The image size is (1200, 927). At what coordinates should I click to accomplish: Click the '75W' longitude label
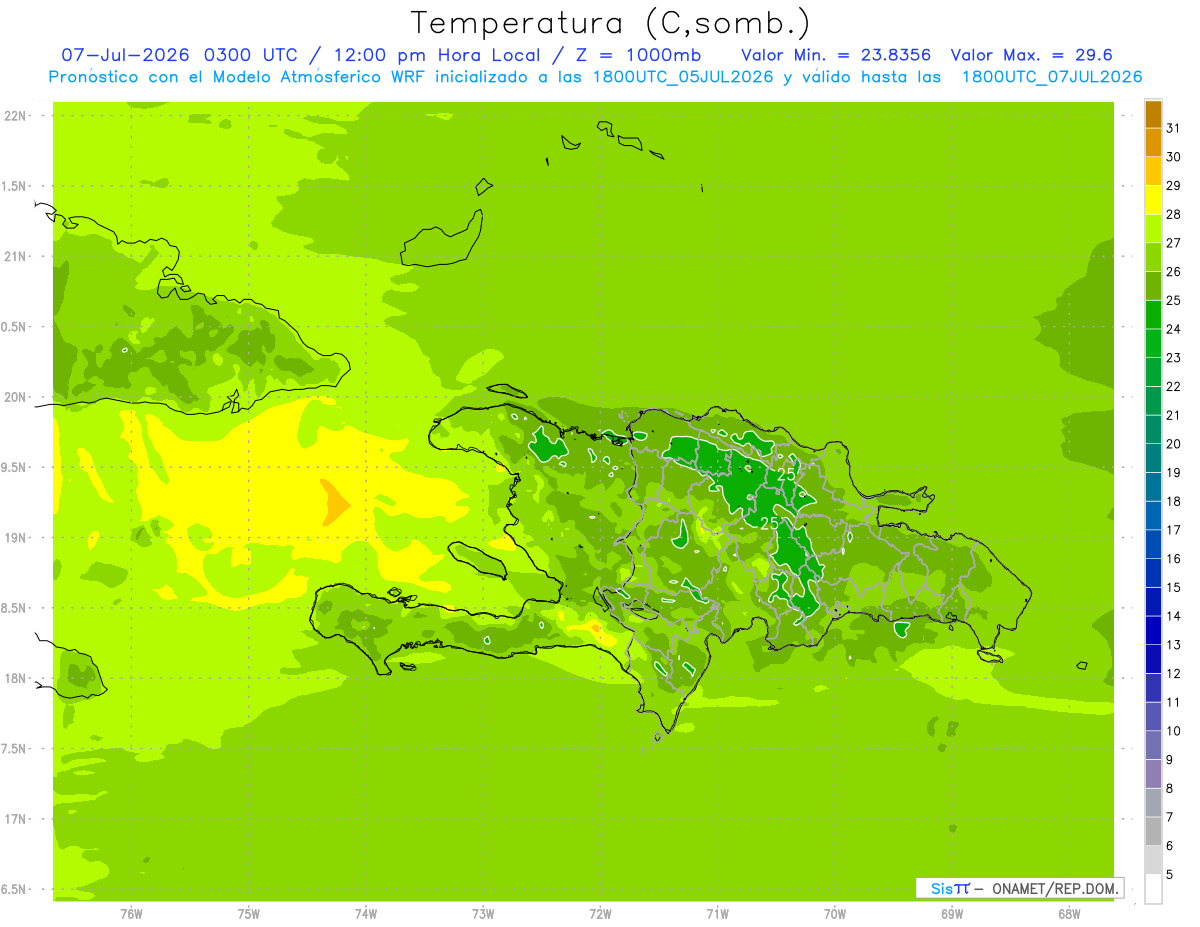[x=249, y=913]
